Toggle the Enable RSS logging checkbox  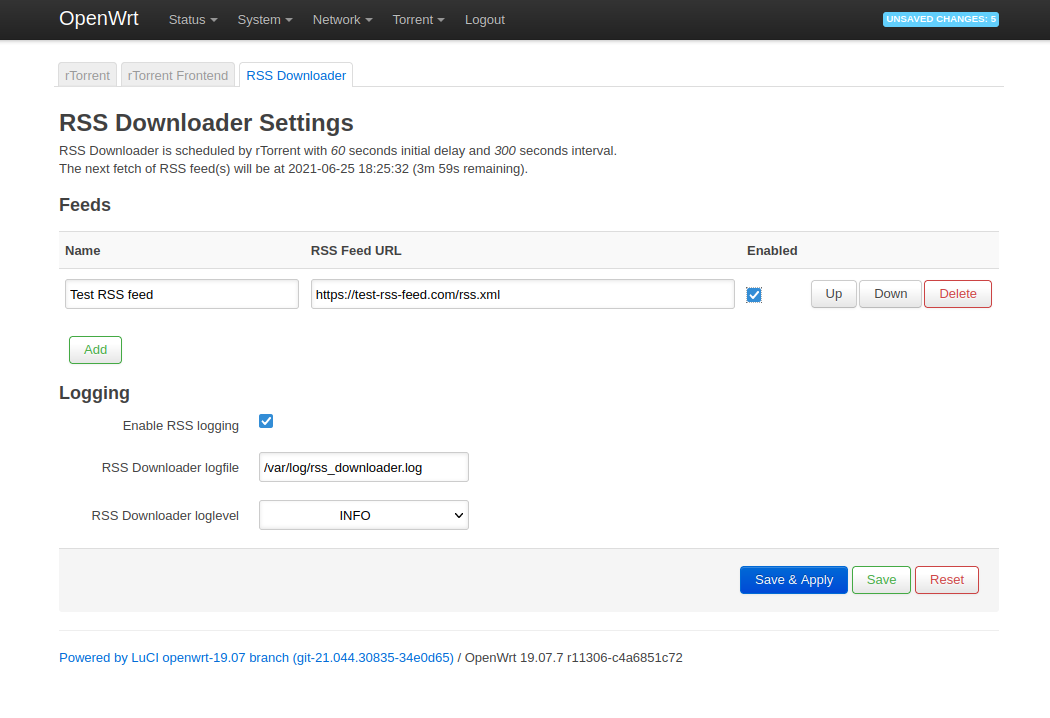coord(266,421)
